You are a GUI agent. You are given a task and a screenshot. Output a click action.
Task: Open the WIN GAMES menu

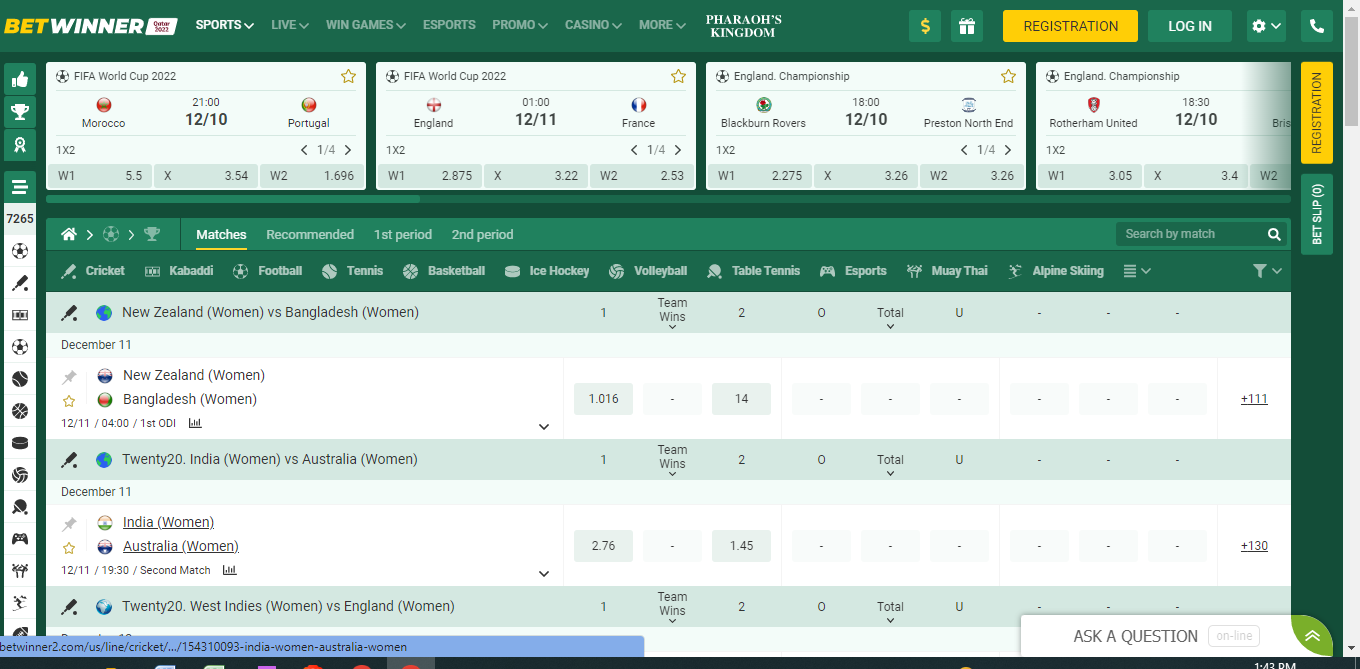click(366, 25)
